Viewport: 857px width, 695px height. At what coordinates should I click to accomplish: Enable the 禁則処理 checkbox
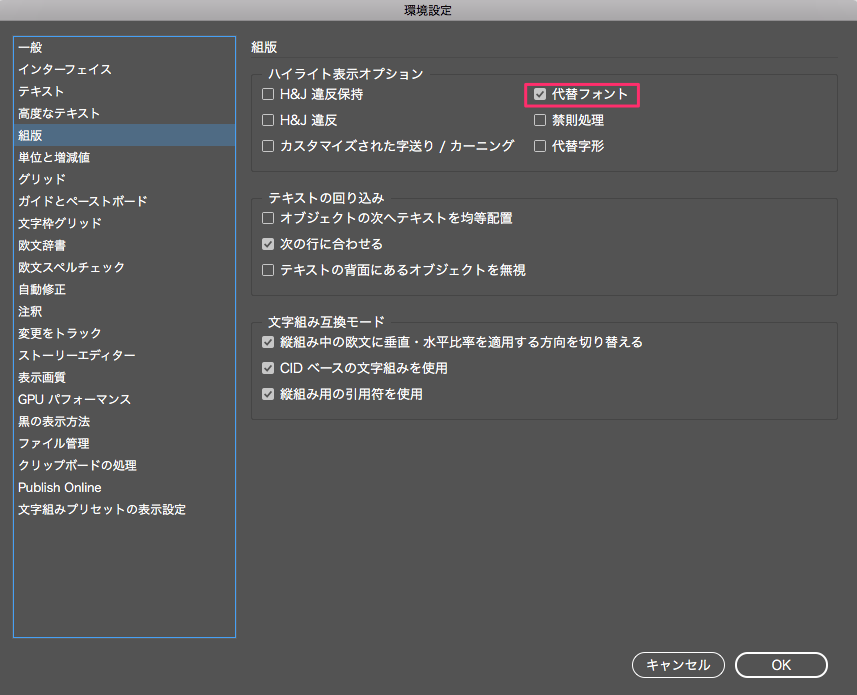point(540,120)
